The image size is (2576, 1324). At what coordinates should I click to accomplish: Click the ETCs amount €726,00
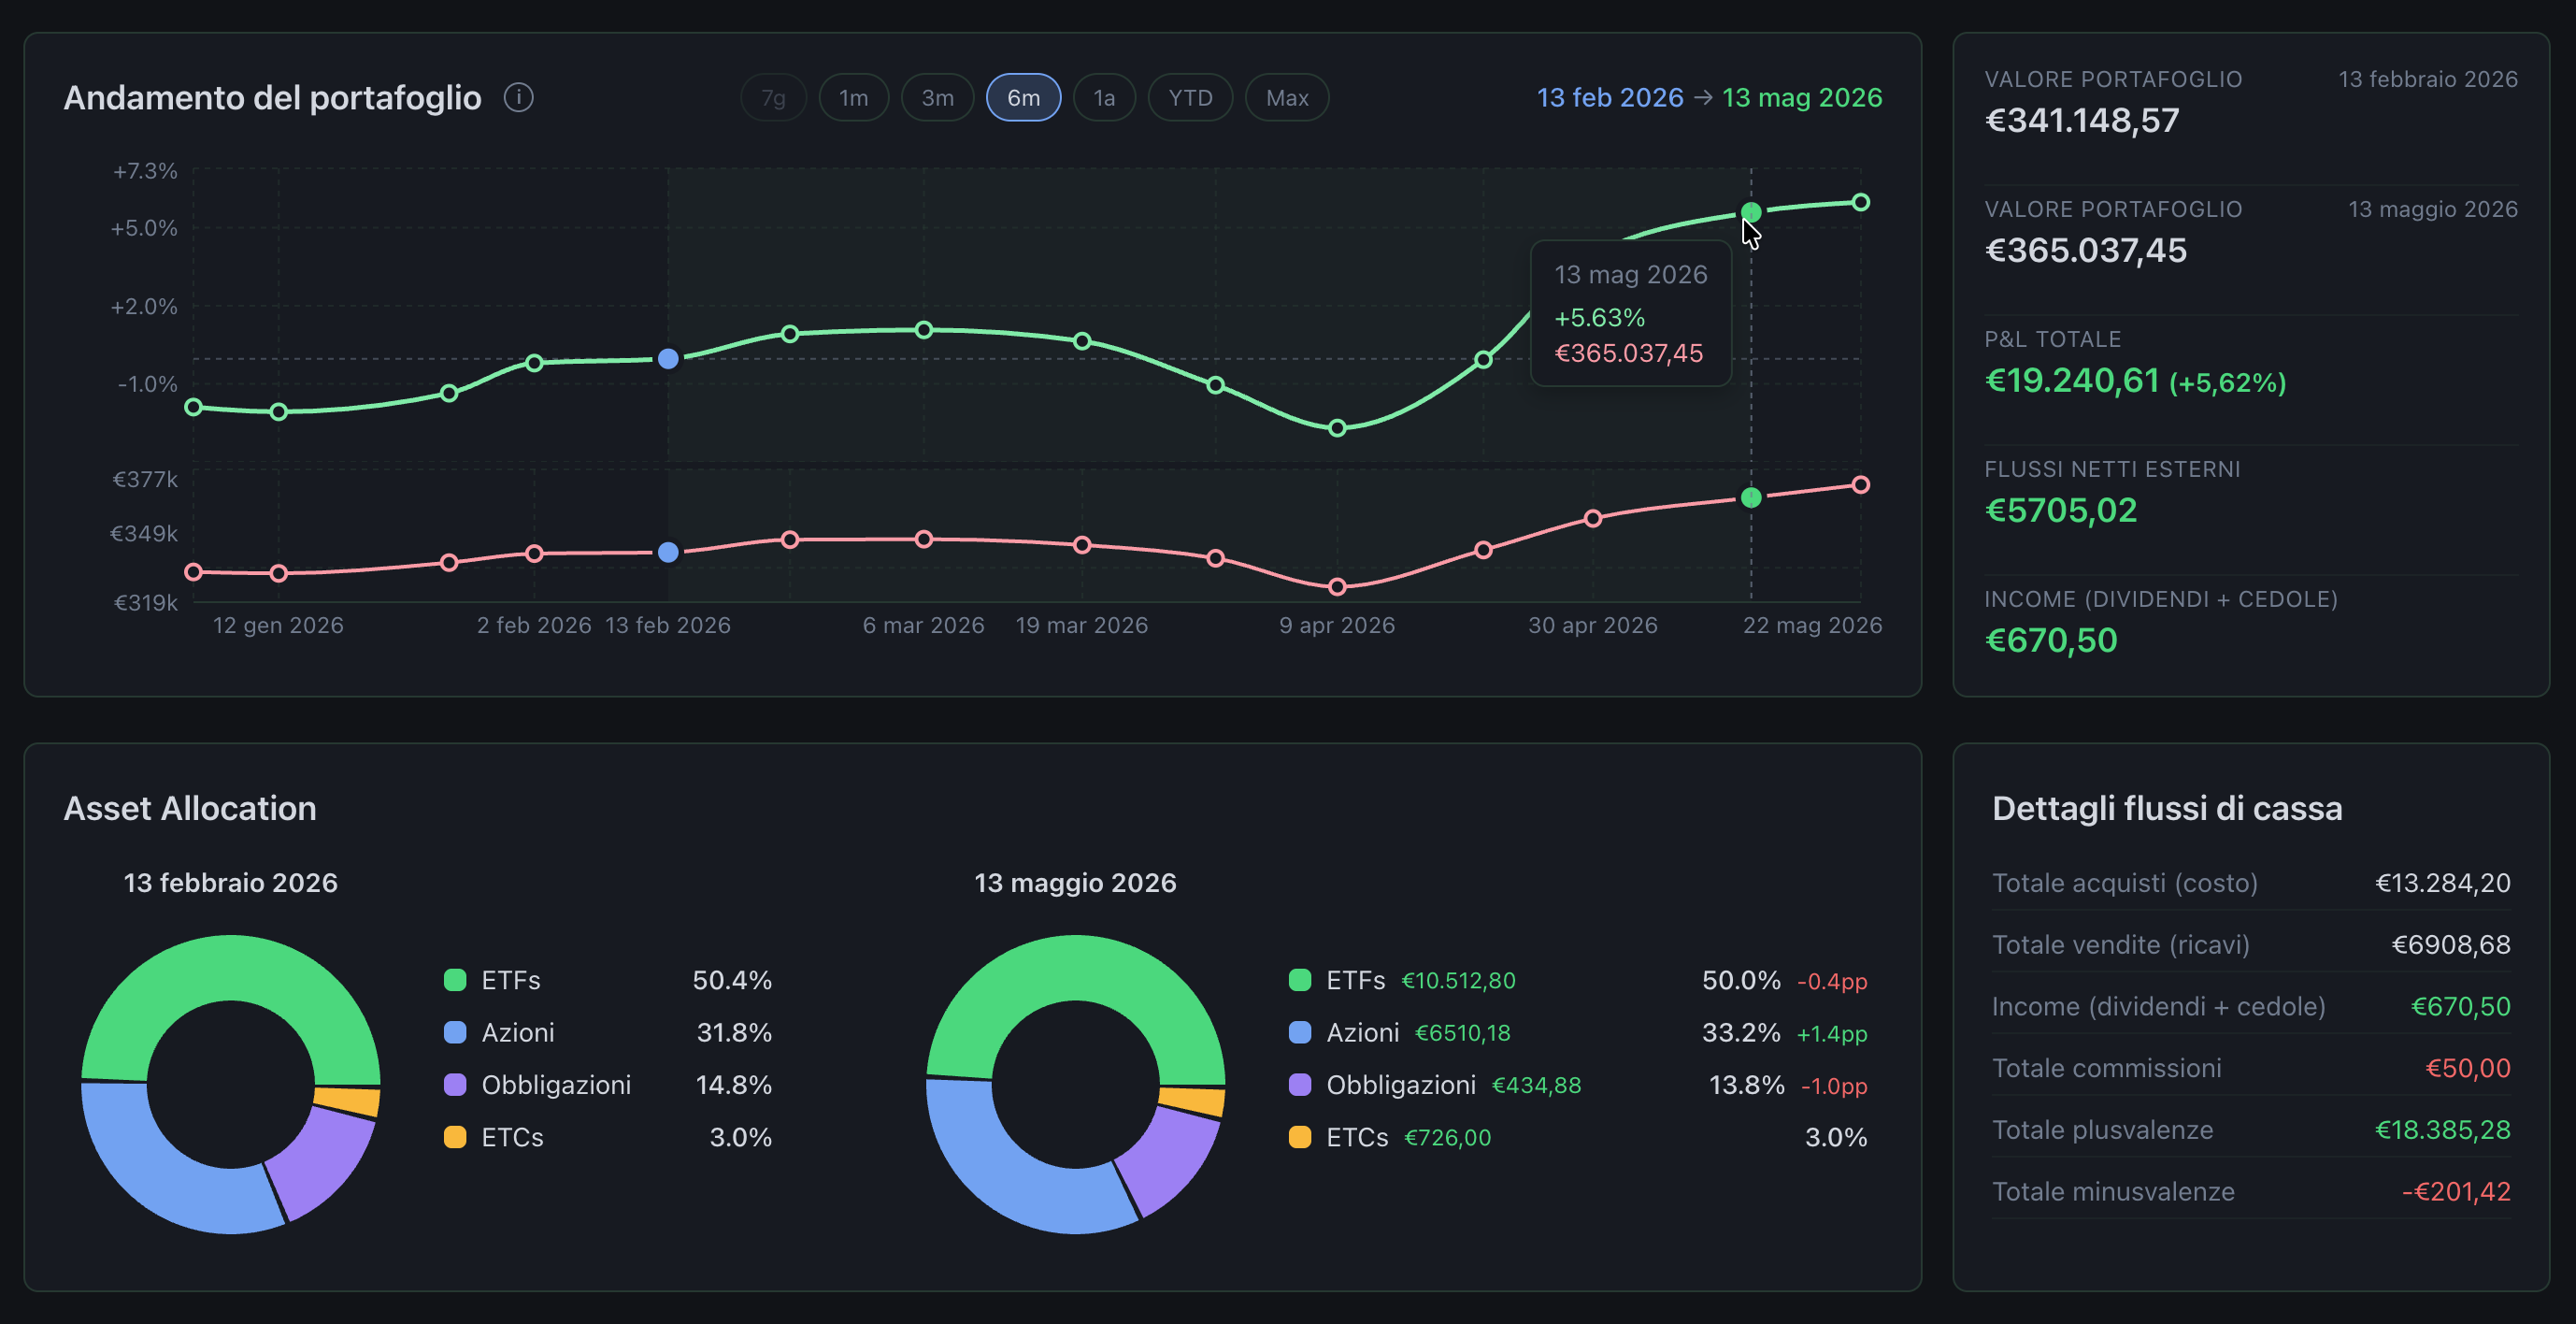tap(1448, 1138)
